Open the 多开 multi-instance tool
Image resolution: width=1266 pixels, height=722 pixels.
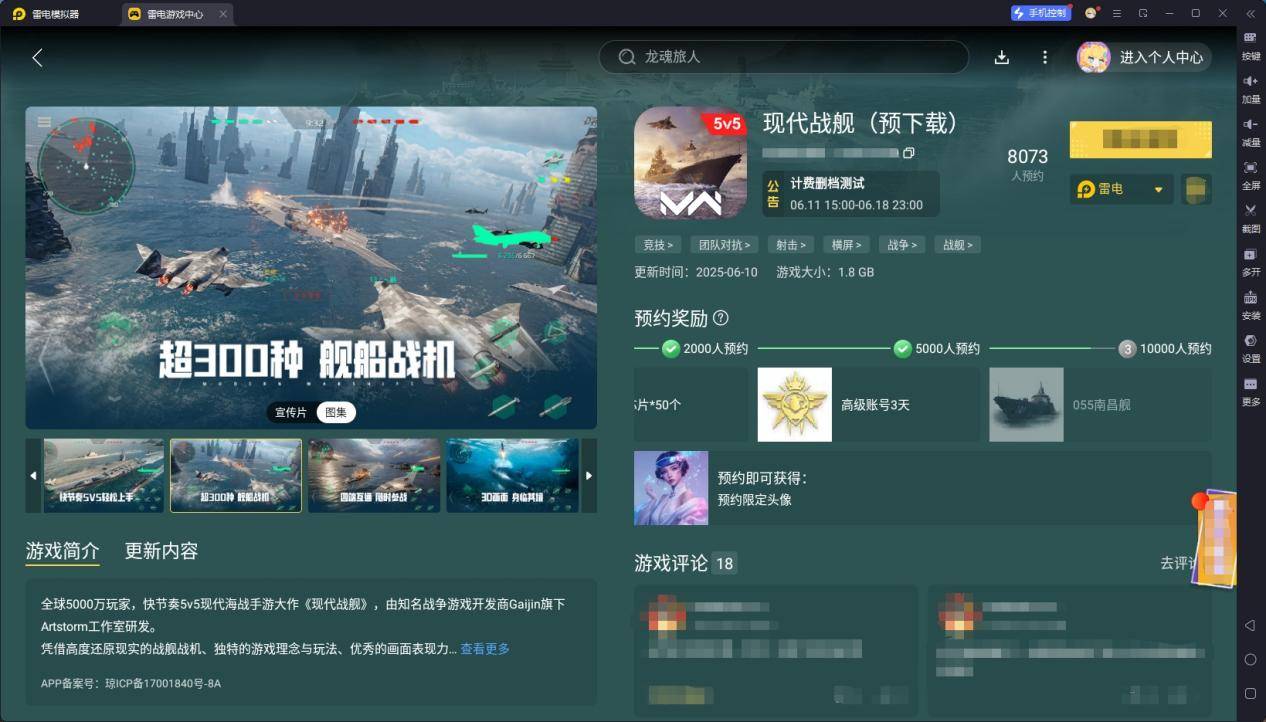(1250, 260)
